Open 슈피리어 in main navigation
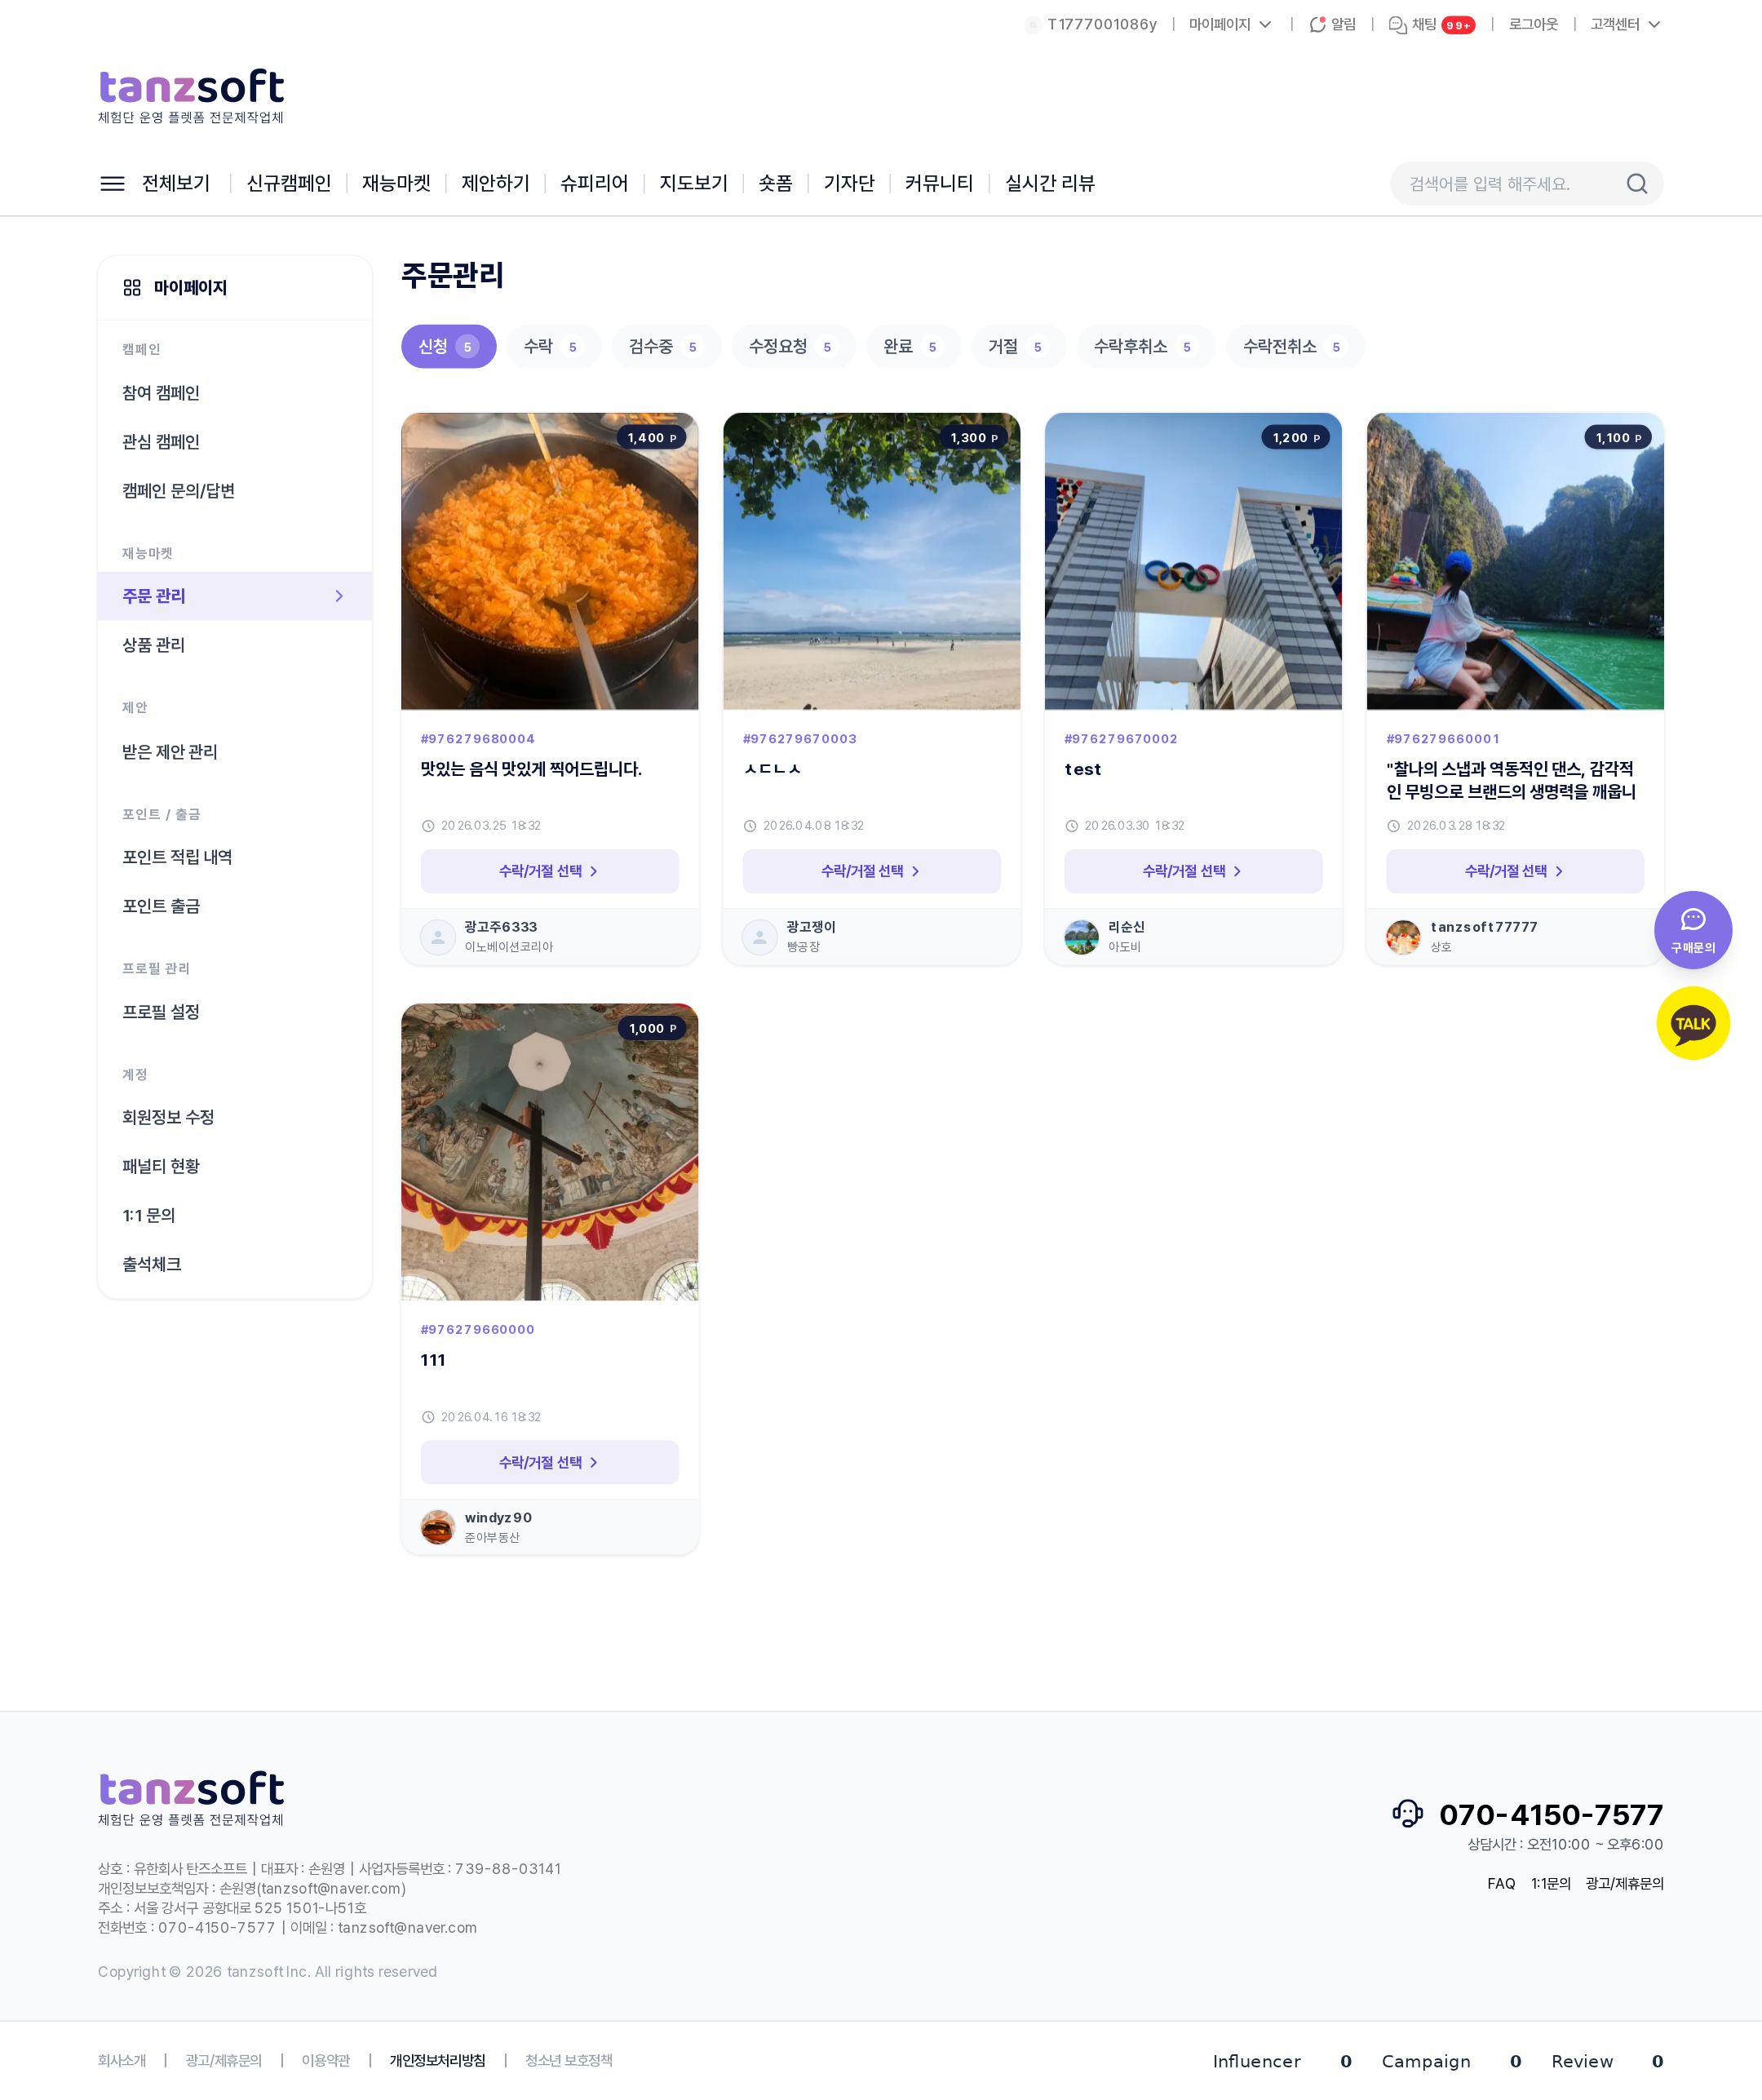The image size is (1762, 2100). click(x=594, y=183)
